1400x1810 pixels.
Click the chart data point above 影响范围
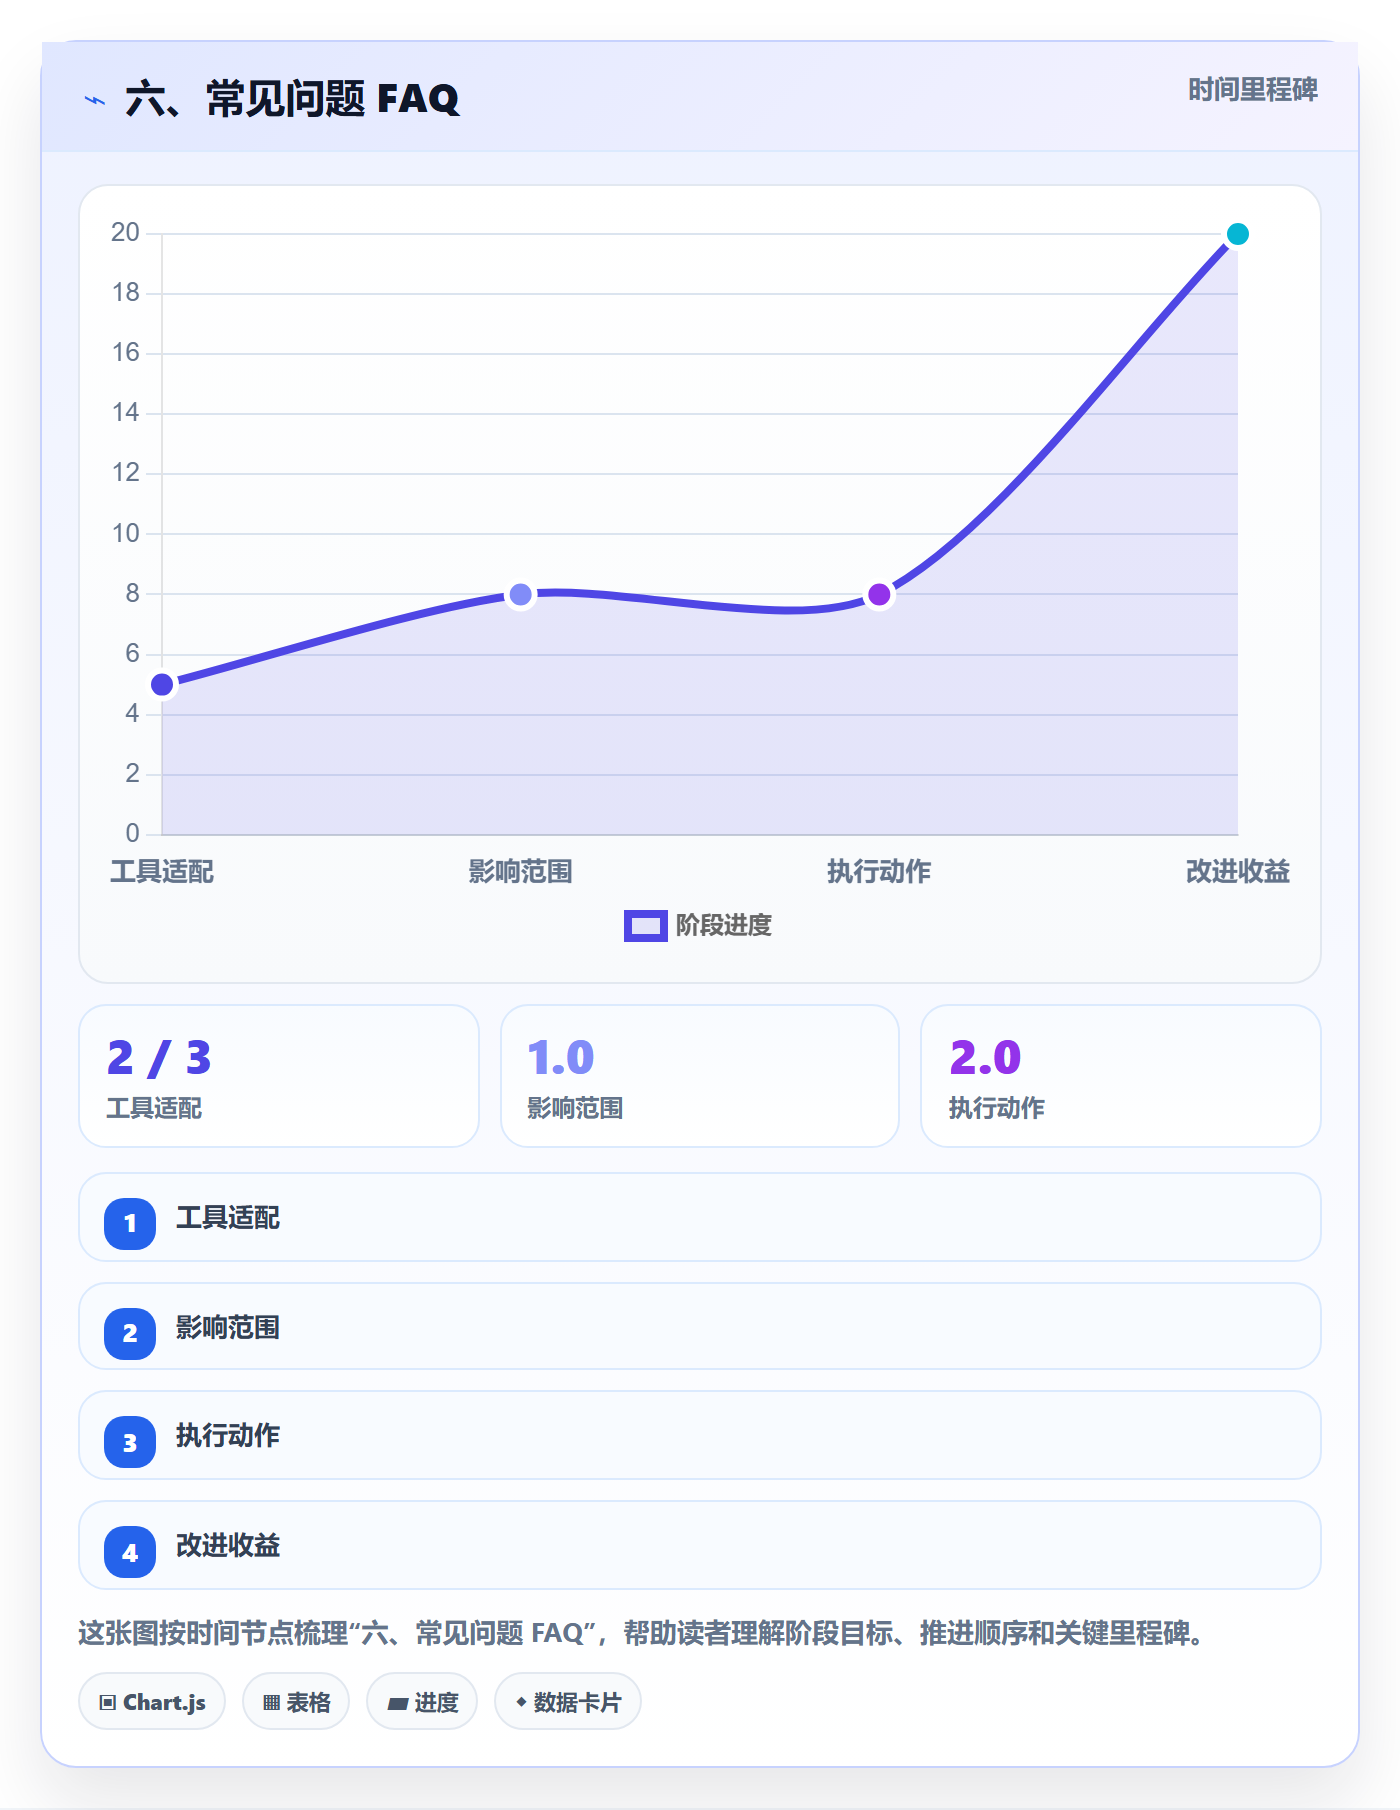click(521, 595)
